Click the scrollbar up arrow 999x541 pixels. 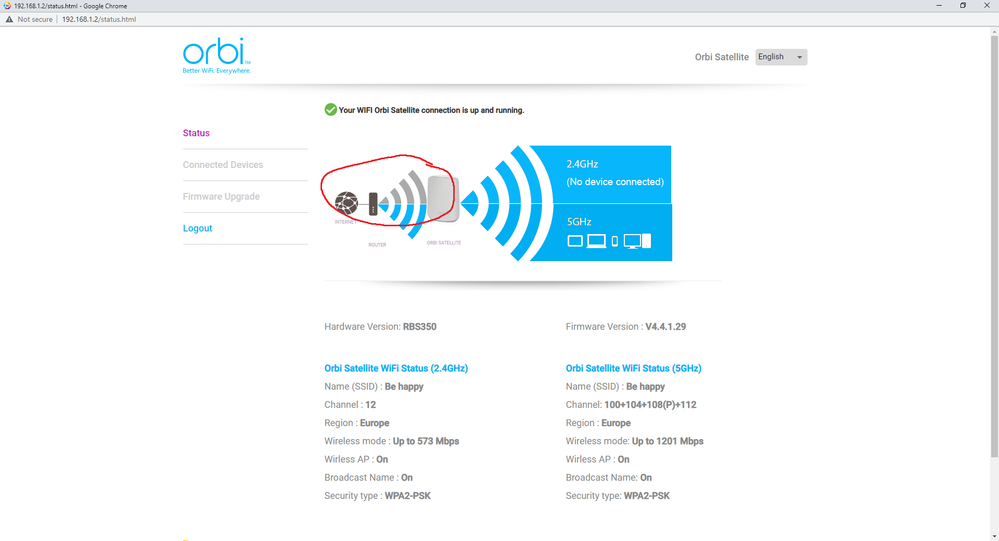click(x=994, y=31)
